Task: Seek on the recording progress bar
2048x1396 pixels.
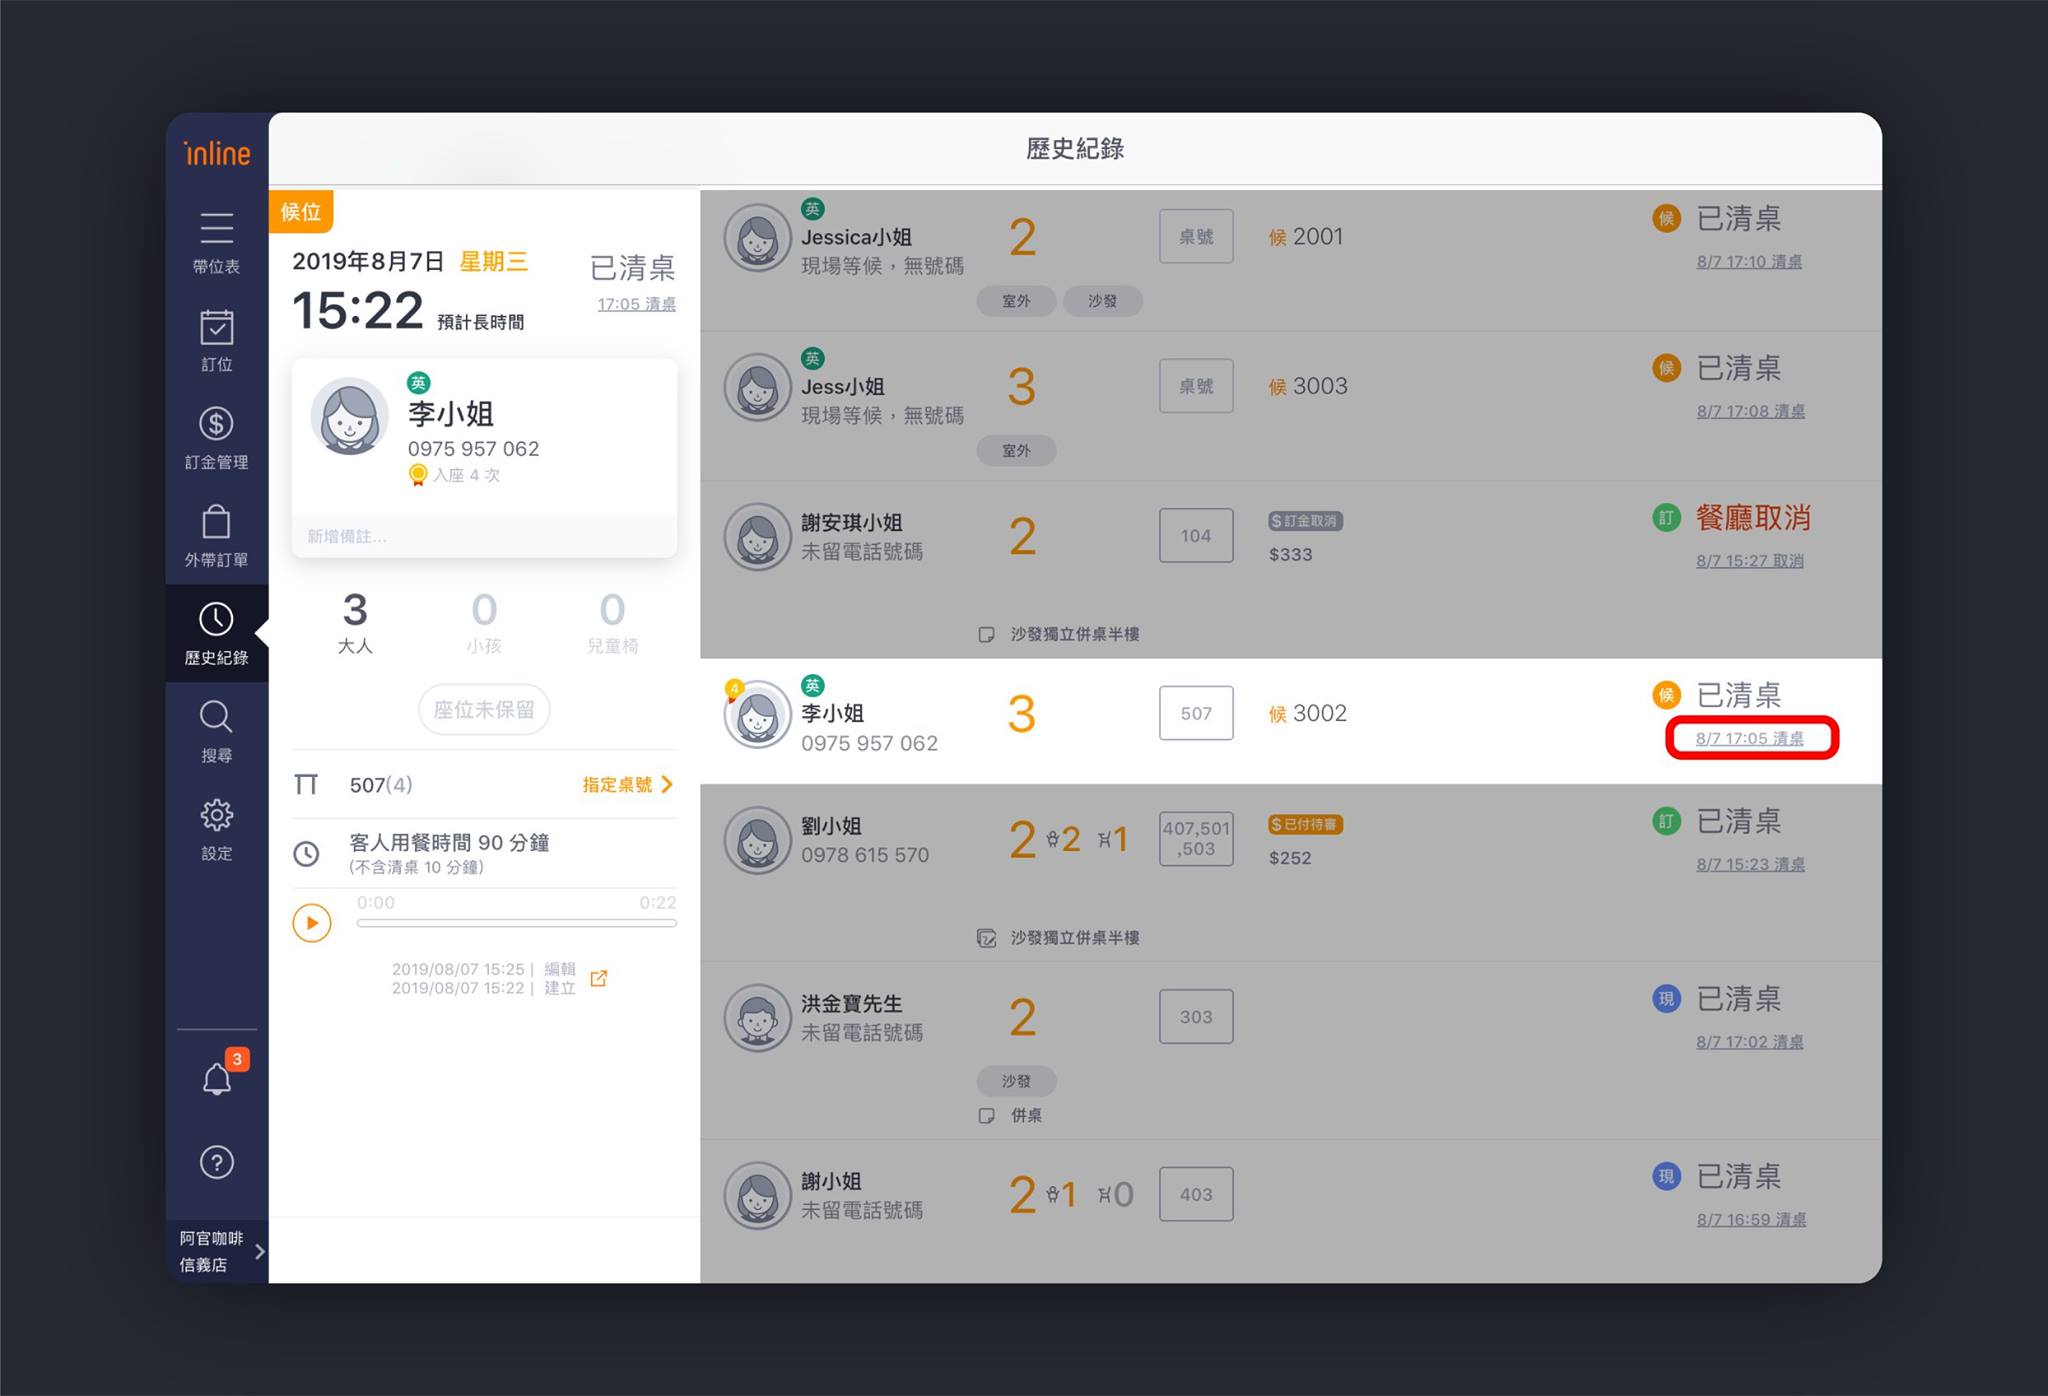Action: click(x=516, y=923)
